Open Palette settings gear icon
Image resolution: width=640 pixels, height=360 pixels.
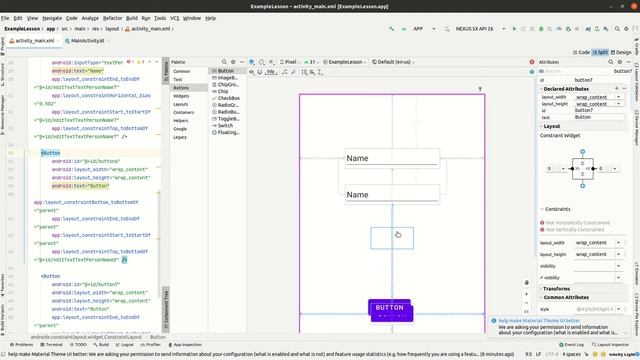233,62
